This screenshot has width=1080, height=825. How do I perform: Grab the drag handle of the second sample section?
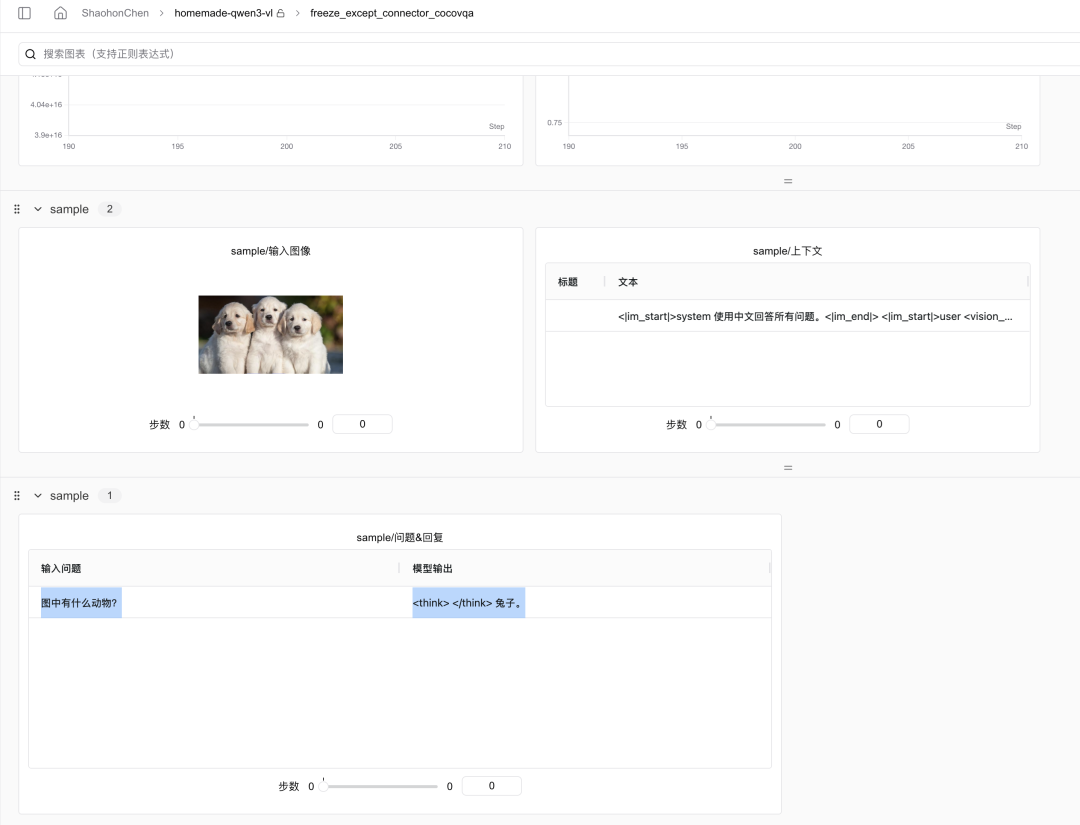(16, 495)
